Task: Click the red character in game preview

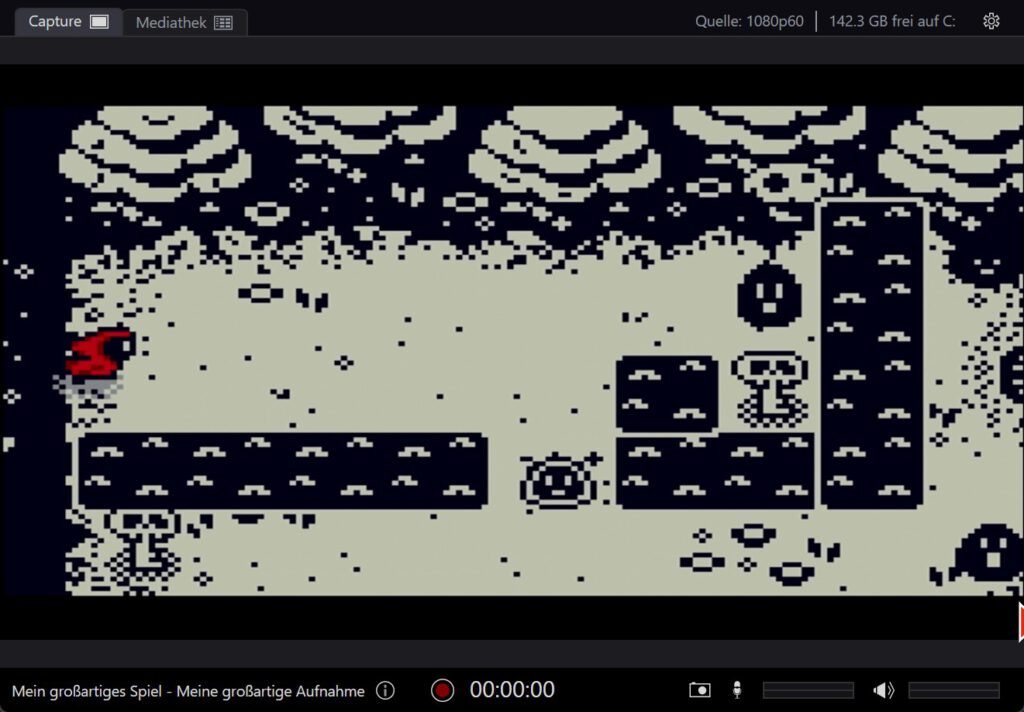Action: coord(100,355)
